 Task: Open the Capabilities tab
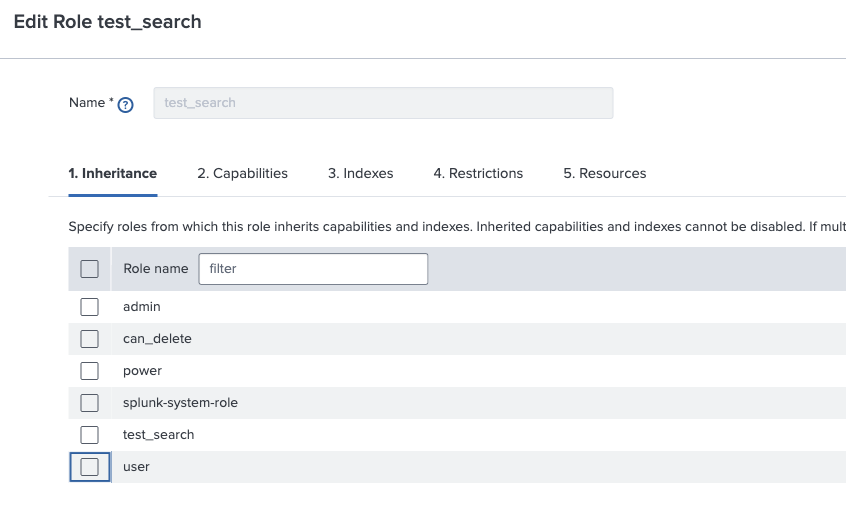pos(242,173)
